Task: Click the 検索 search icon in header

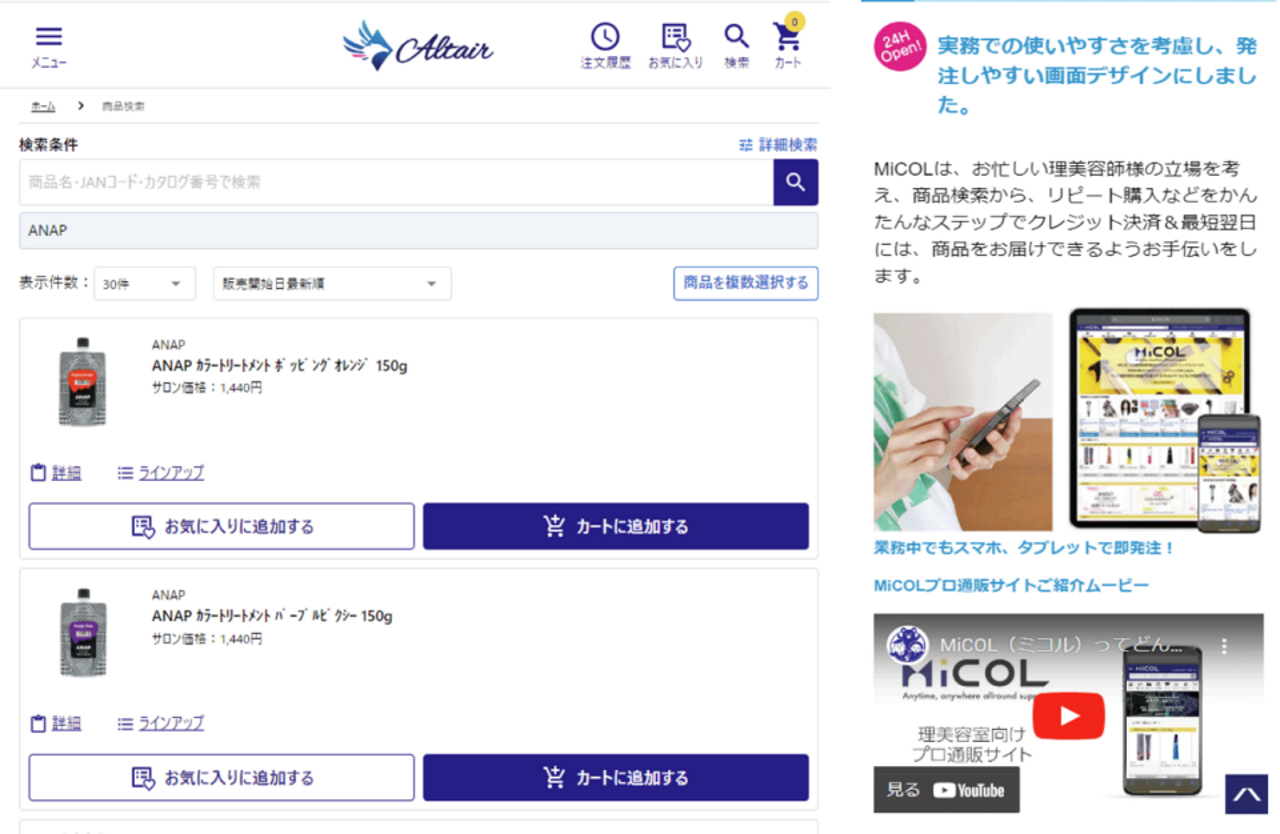Action: [x=737, y=42]
